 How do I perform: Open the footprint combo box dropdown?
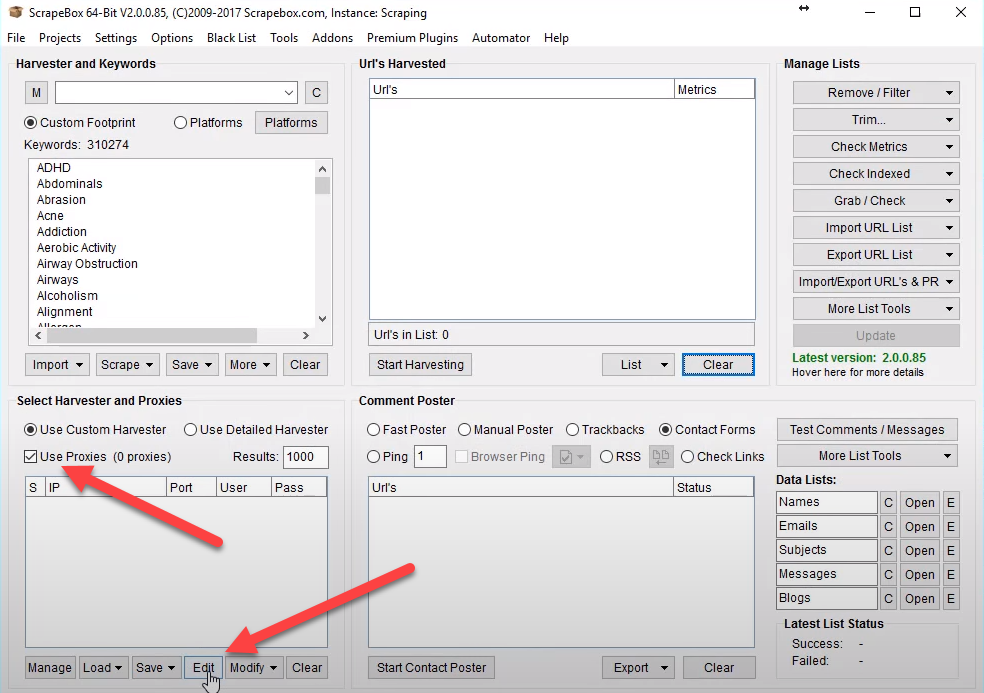coord(289,93)
